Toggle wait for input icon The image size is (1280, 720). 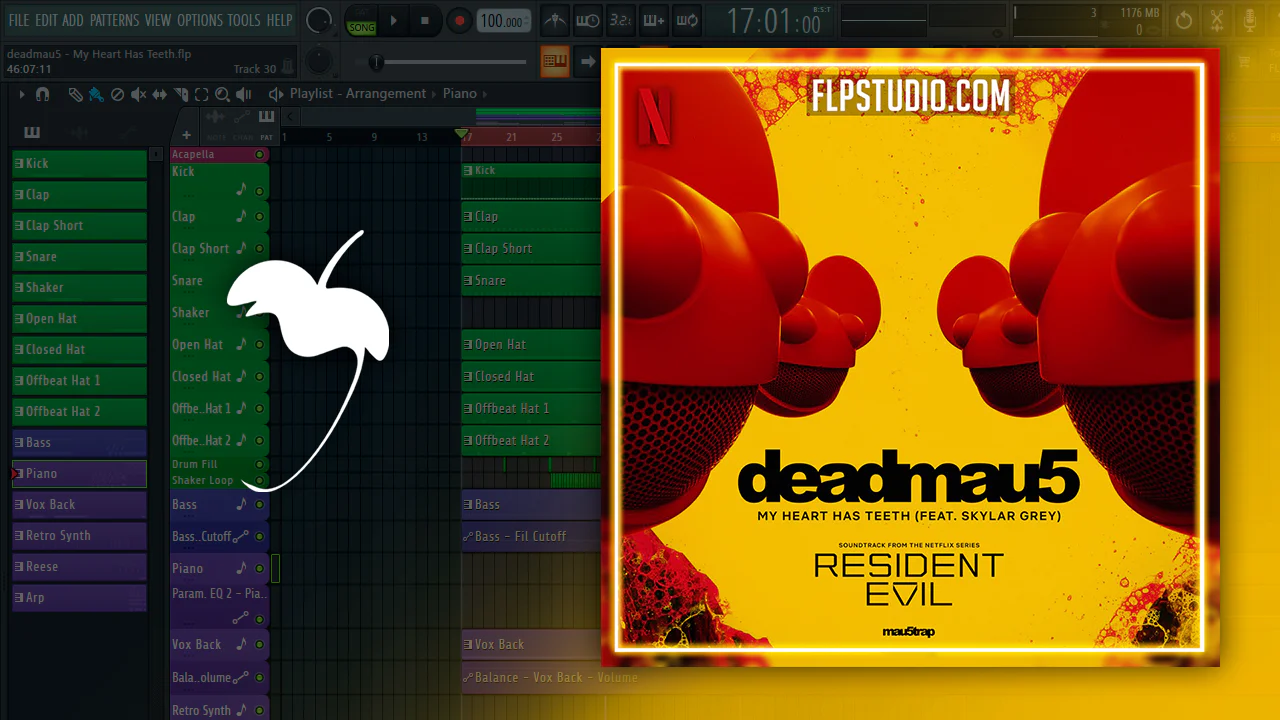point(588,20)
